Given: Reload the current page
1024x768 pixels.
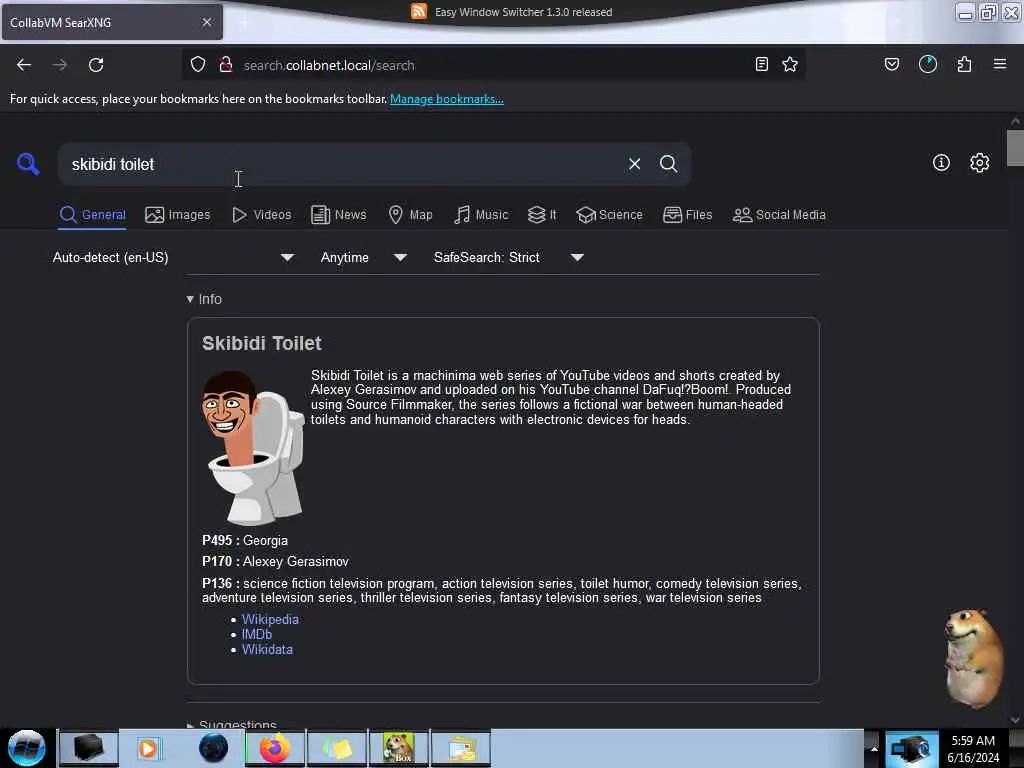Looking at the screenshot, I should point(96,65).
